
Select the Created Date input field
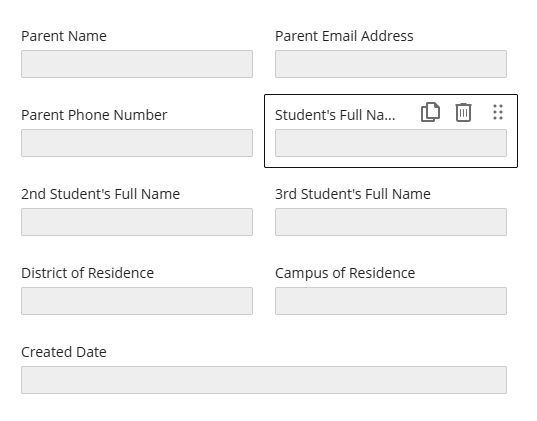pyautogui.click(x=264, y=380)
